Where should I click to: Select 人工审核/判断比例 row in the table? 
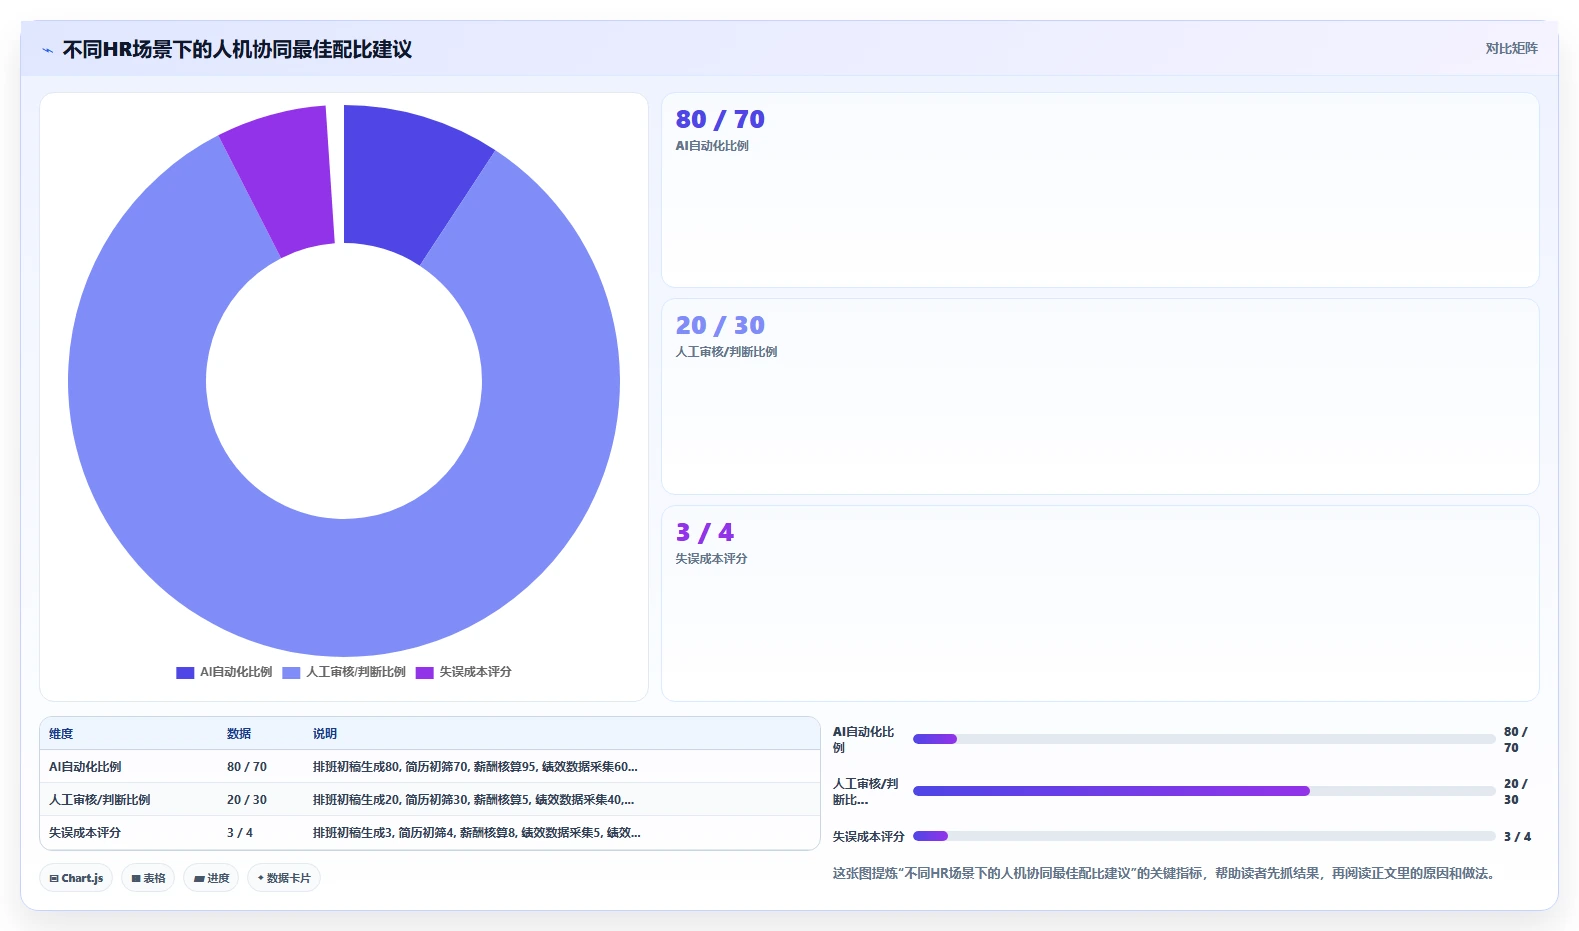430,800
